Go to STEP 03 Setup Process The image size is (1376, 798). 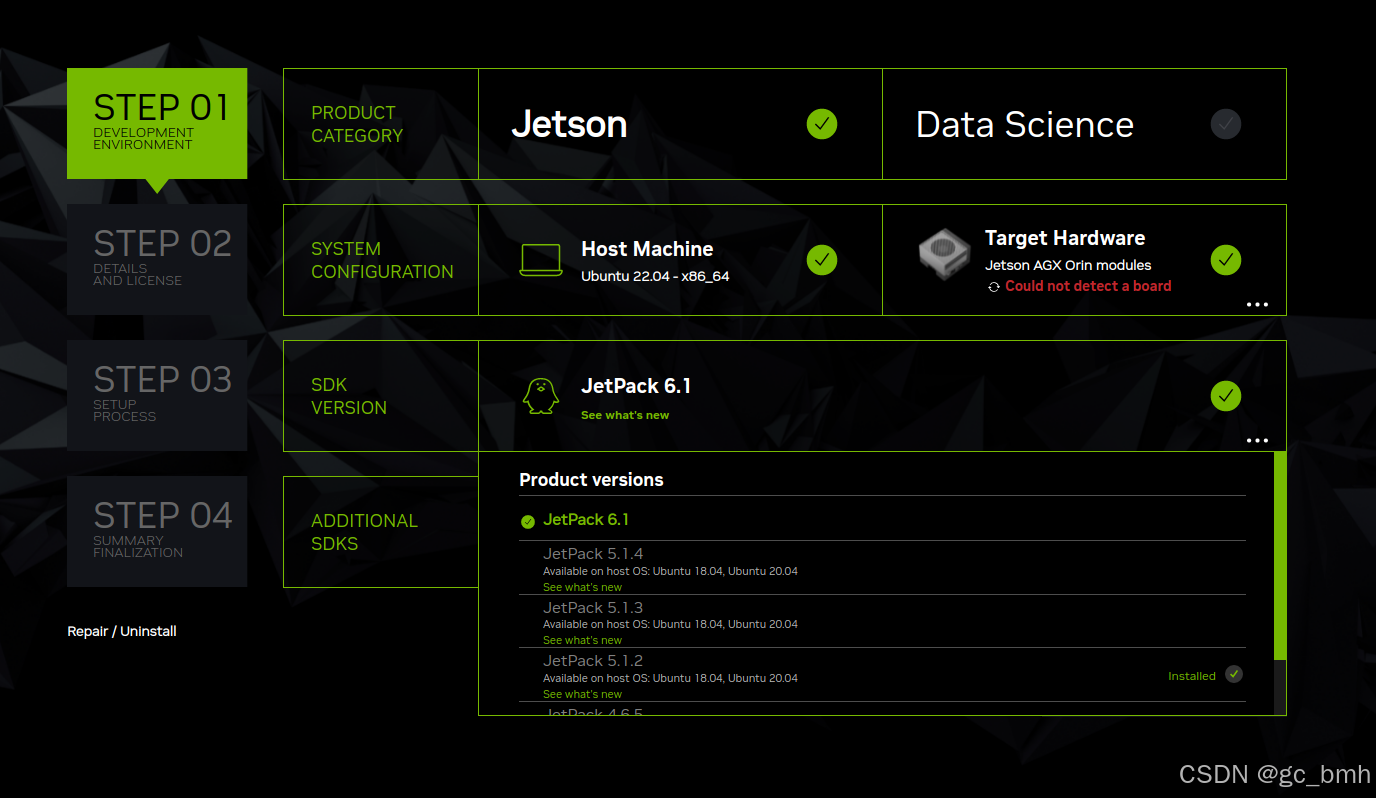157,395
